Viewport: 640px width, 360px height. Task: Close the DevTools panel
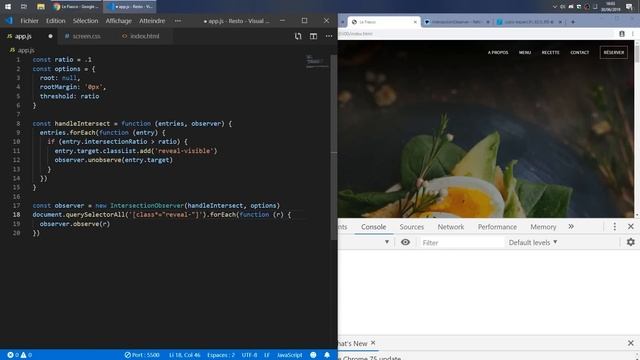click(631, 227)
